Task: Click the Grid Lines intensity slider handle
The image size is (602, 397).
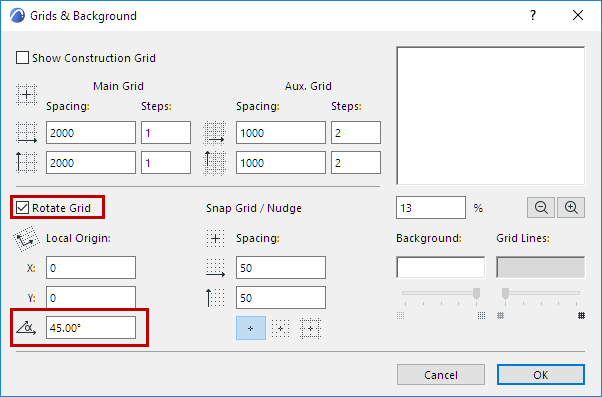Action: click(505, 294)
